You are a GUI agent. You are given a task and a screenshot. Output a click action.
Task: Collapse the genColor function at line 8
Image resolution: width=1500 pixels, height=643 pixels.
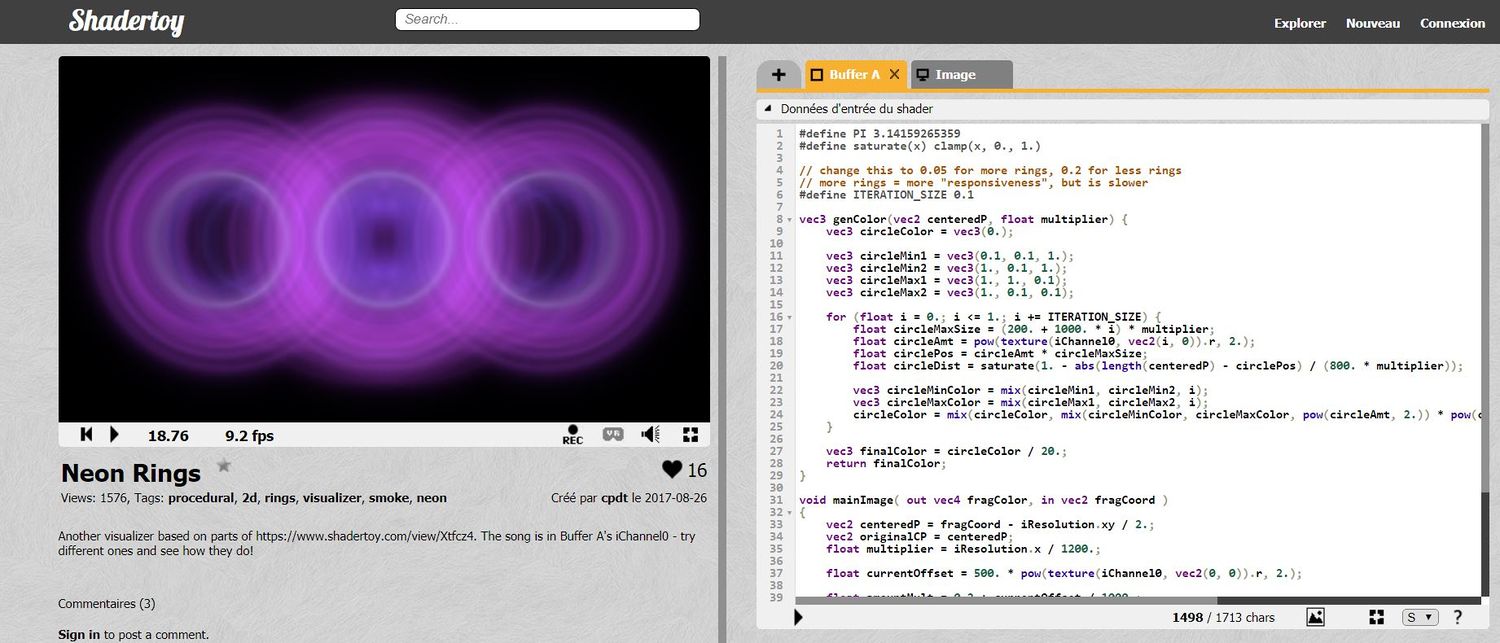[791, 219]
